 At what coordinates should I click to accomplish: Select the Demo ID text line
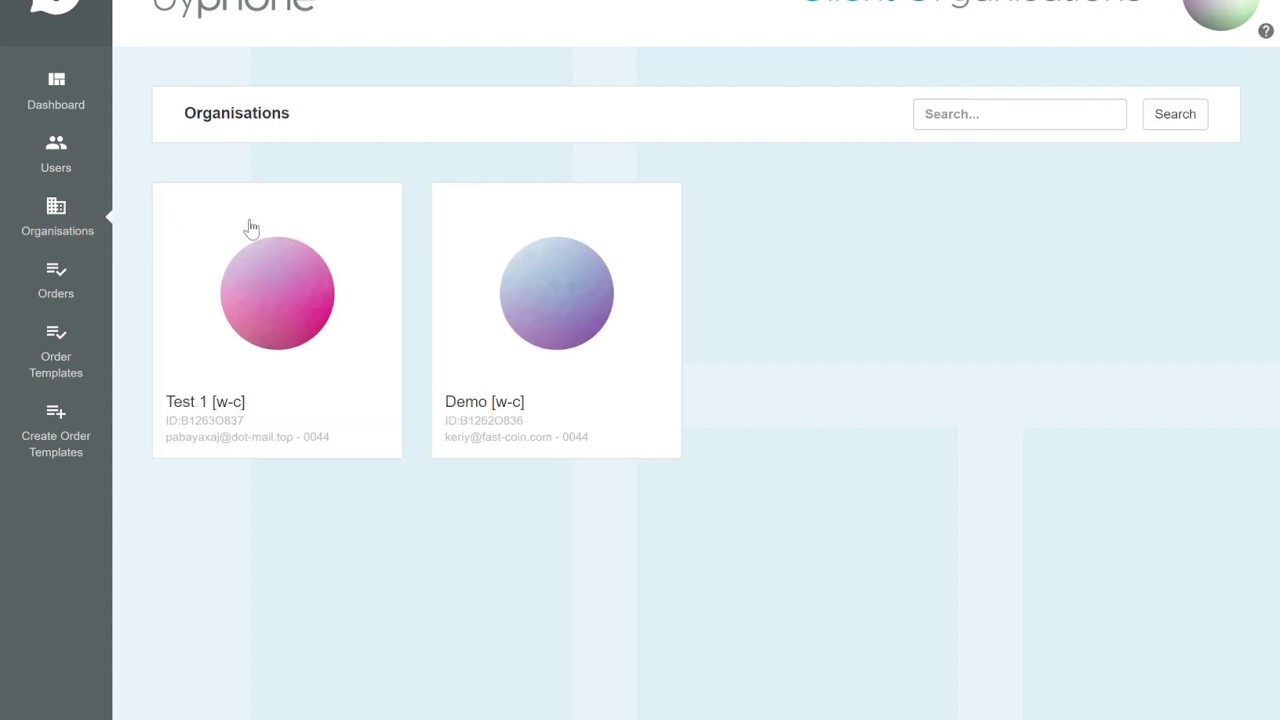click(484, 421)
